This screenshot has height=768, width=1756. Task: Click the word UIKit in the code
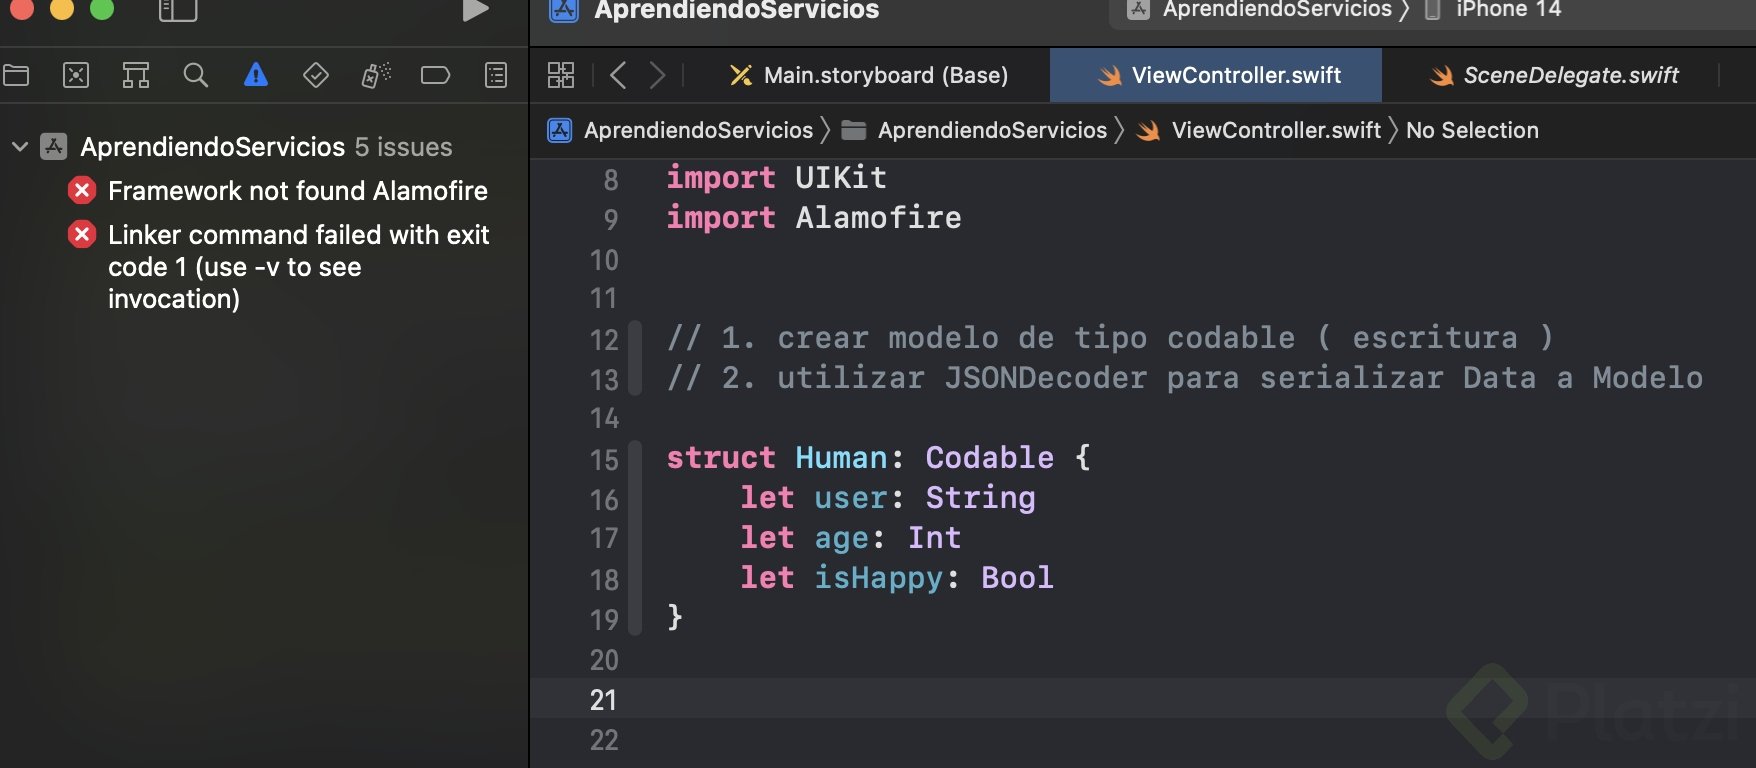841,178
